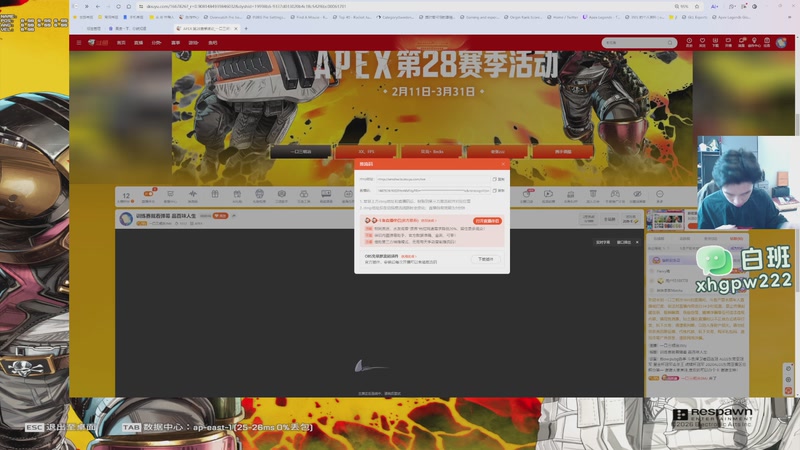Go back with the browser back arrow
Image resolution: width=800 pixels, height=450 pixels.
(97, 7)
